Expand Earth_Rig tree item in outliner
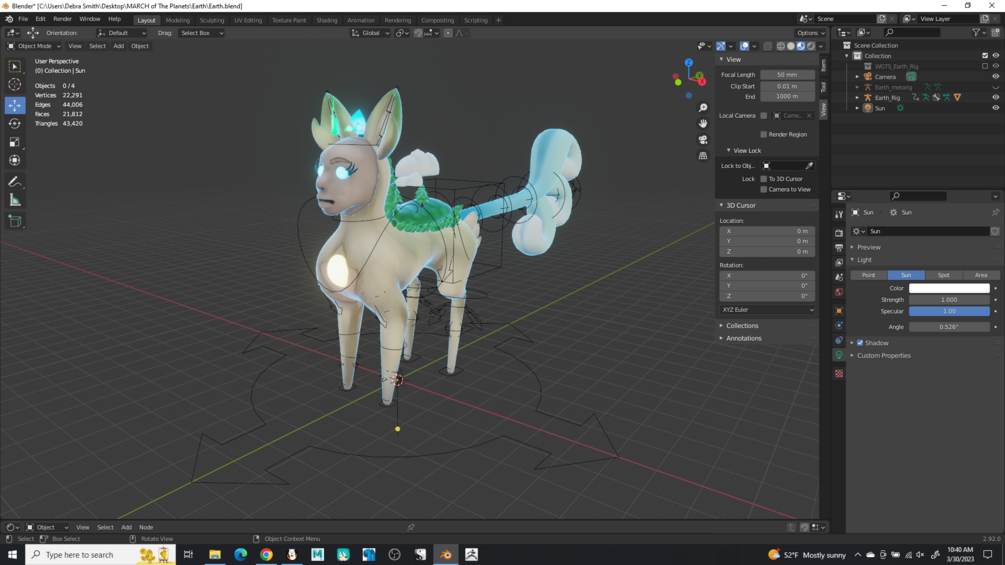The width and height of the screenshot is (1005, 565). pos(857,97)
